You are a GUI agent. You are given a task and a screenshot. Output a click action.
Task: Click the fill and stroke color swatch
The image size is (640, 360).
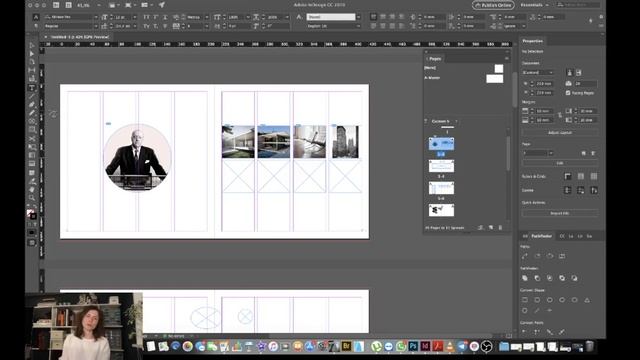pyautogui.click(x=31, y=214)
